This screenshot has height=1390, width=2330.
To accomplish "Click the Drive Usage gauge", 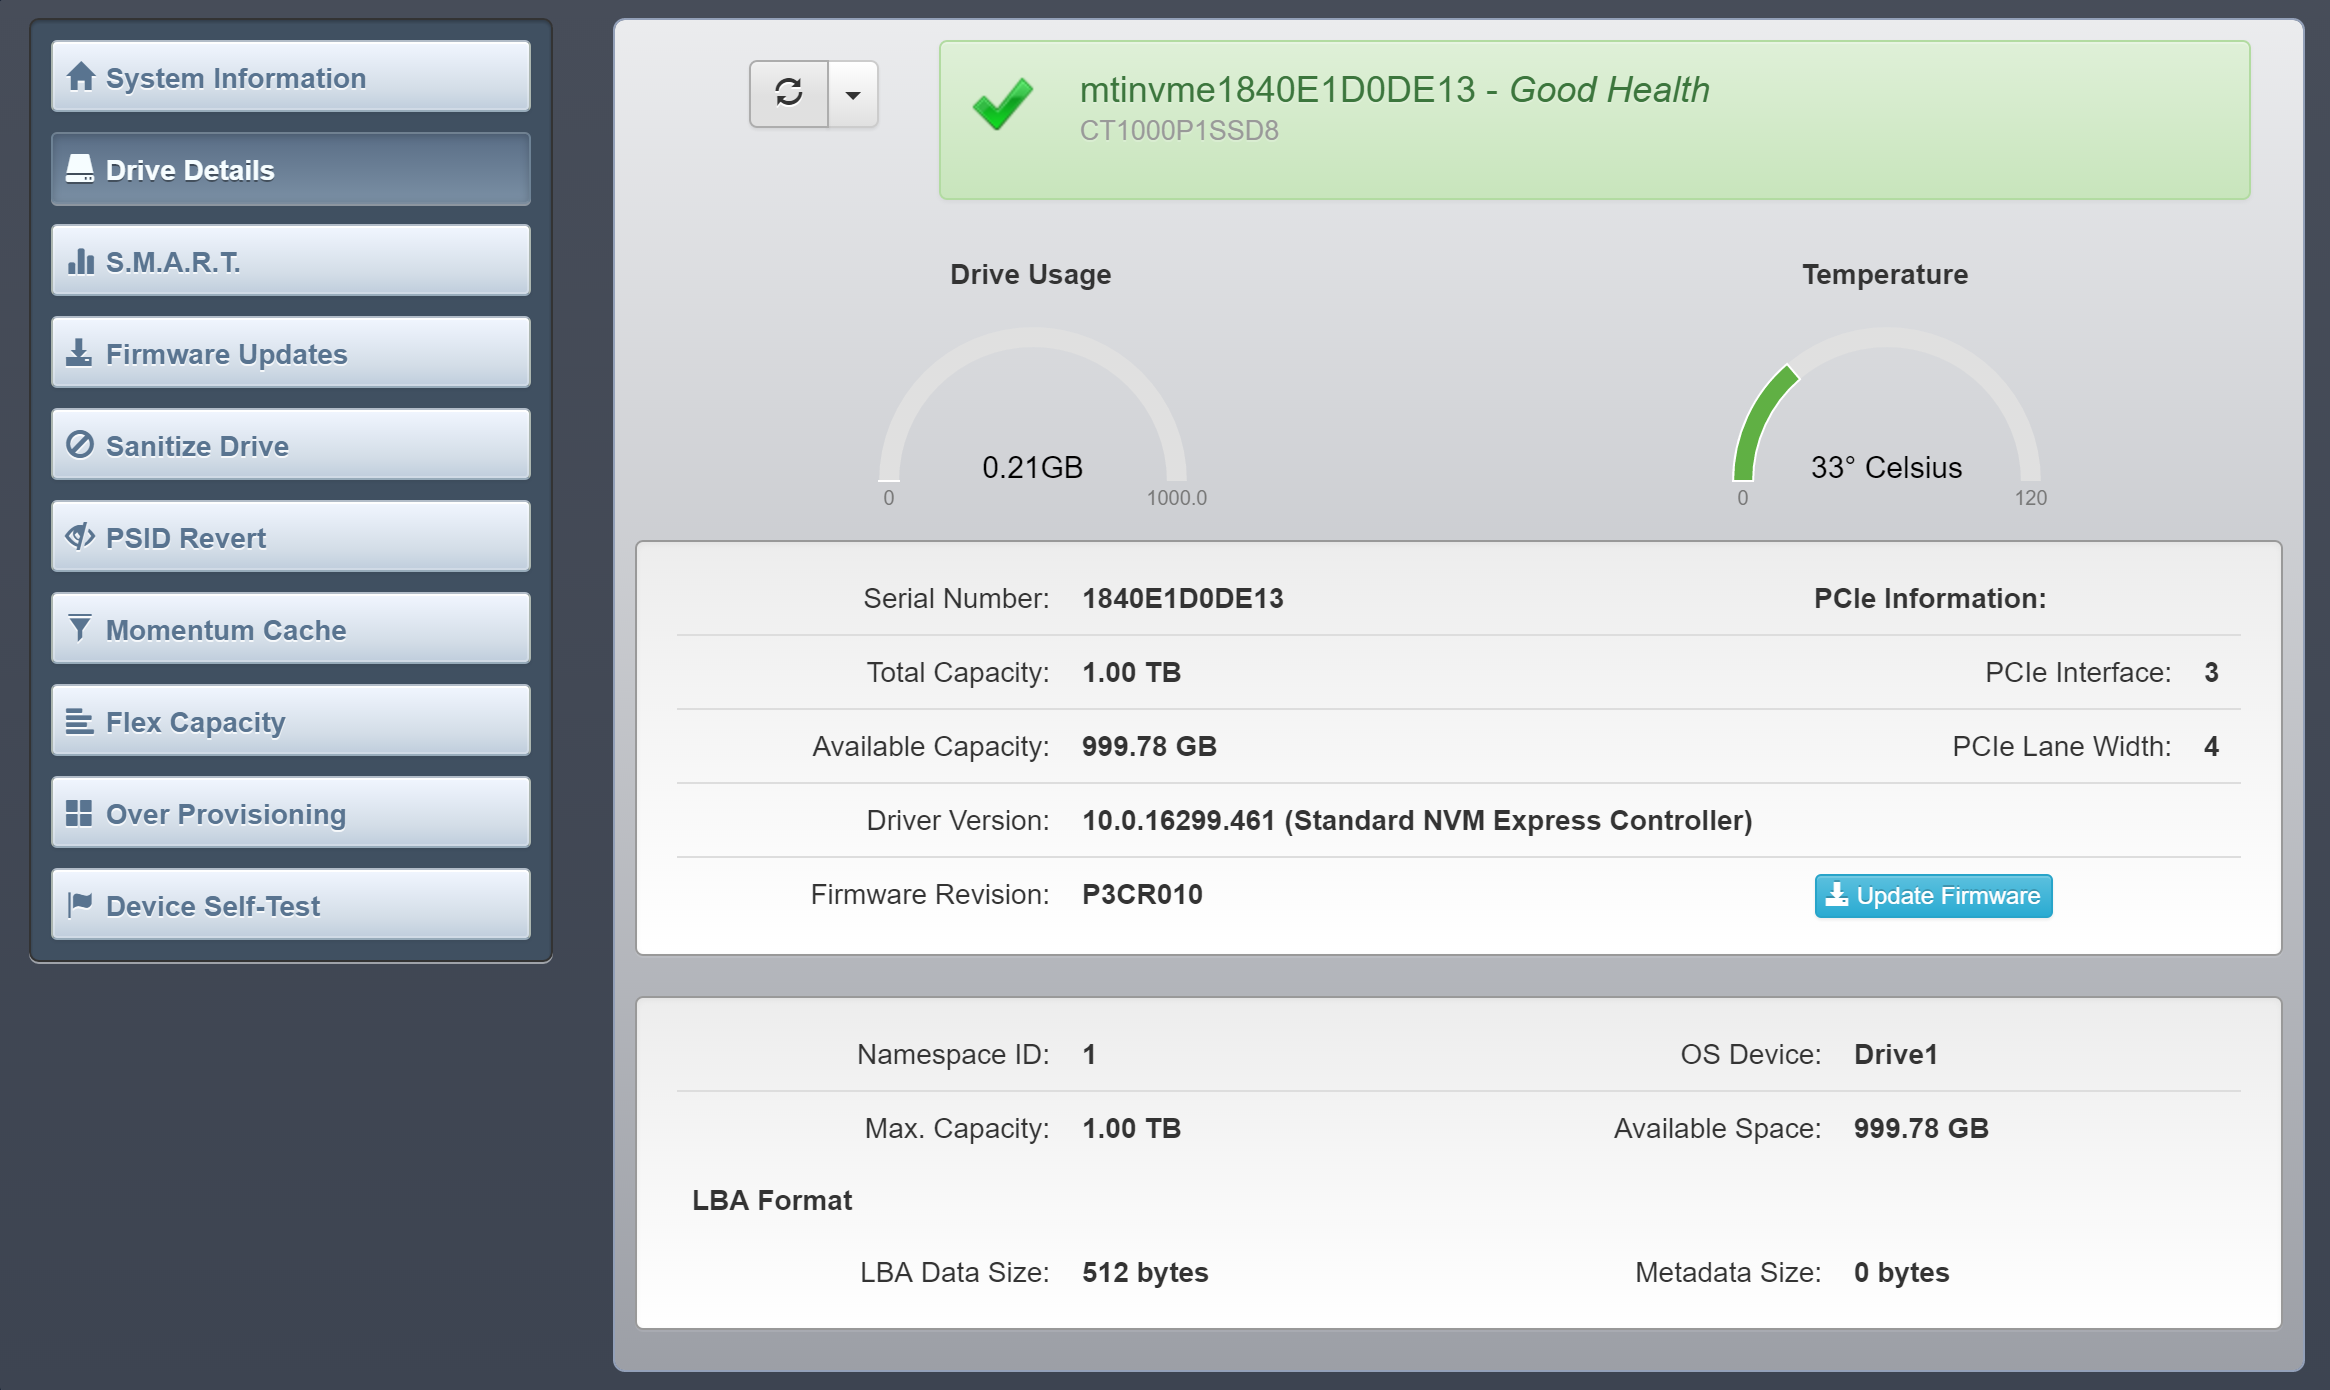I will point(1032,410).
